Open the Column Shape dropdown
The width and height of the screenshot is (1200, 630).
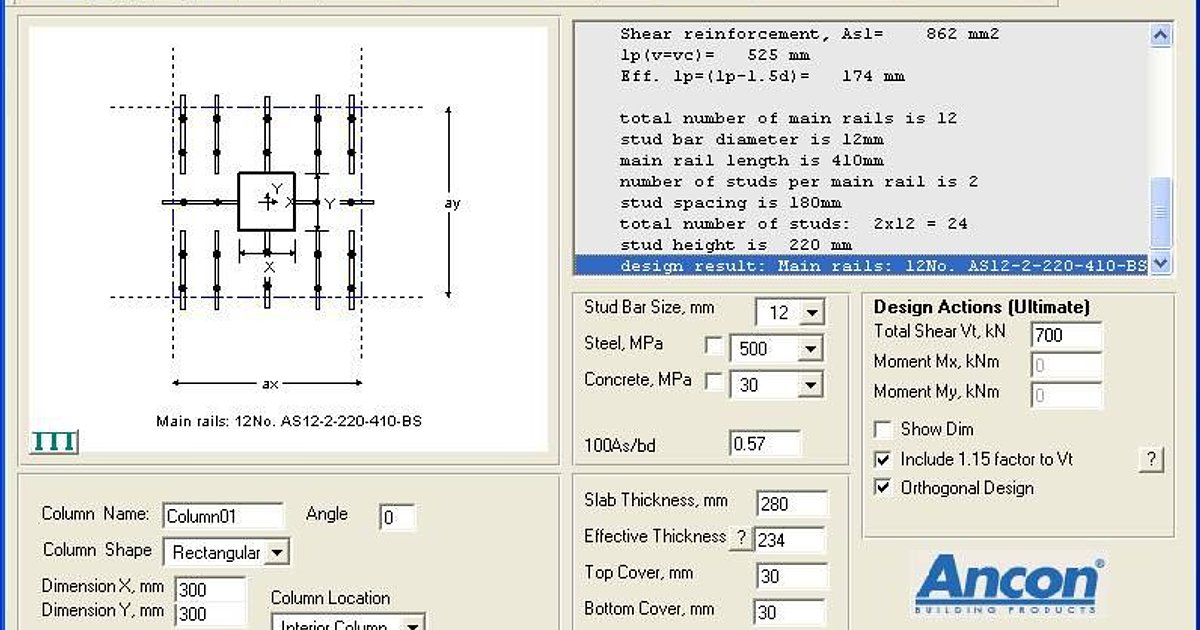click(278, 551)
